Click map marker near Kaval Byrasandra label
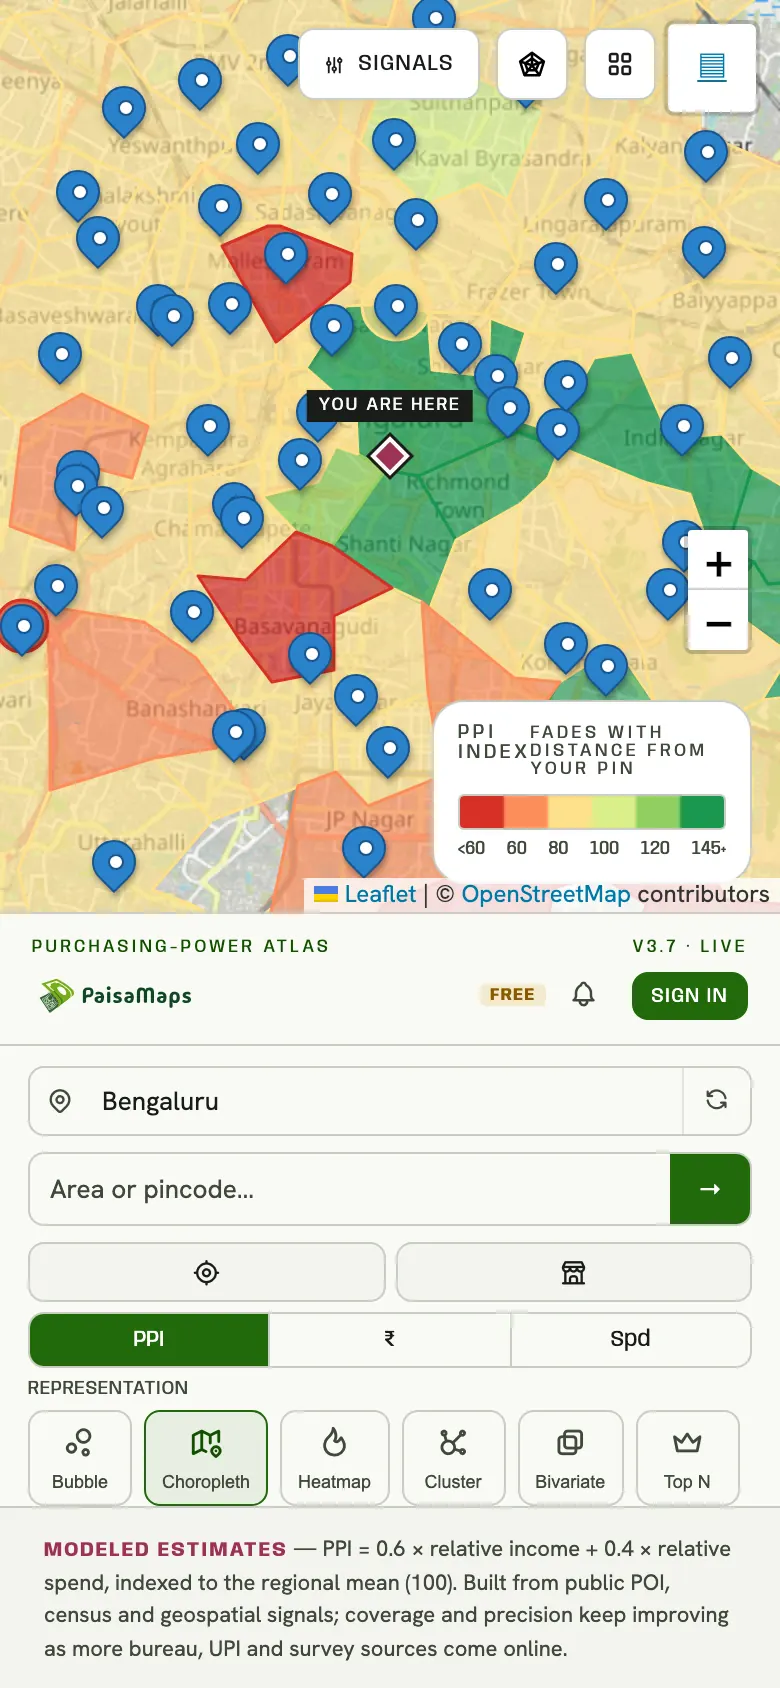 pos(395,145)
